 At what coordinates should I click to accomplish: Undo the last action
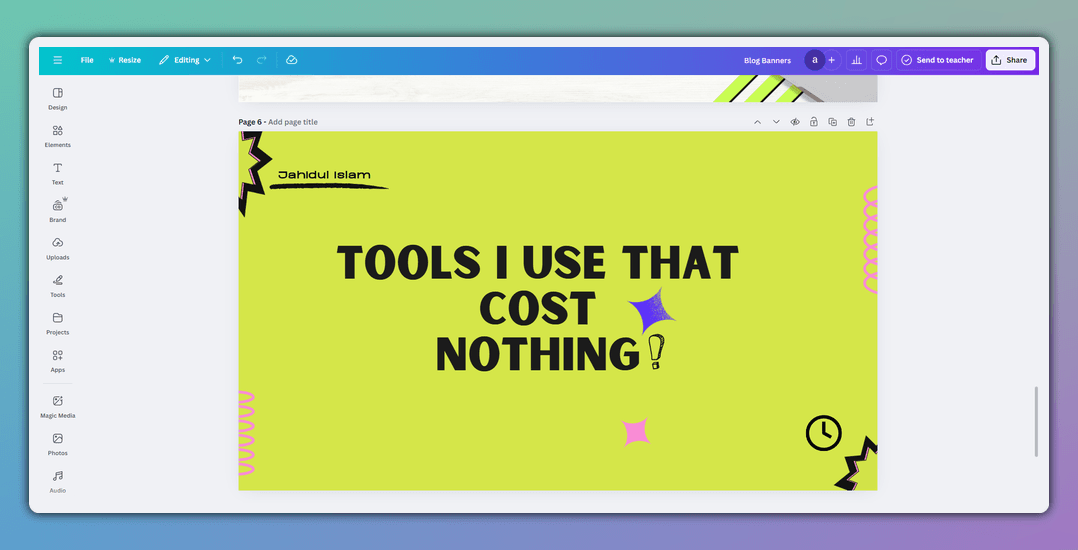pos(237,60)
